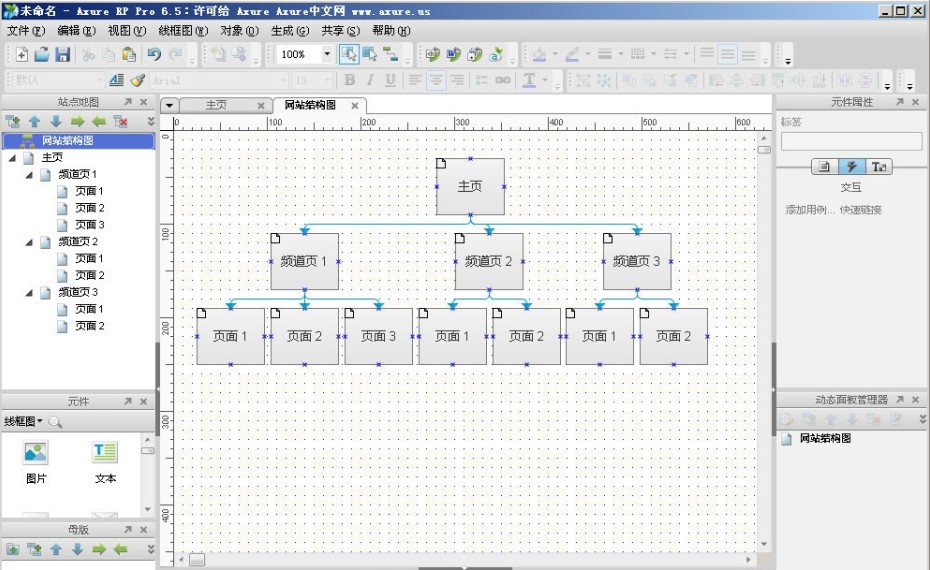Click the Undo arrow icon
The image size is (930, 570).
(x=154, y=55)
